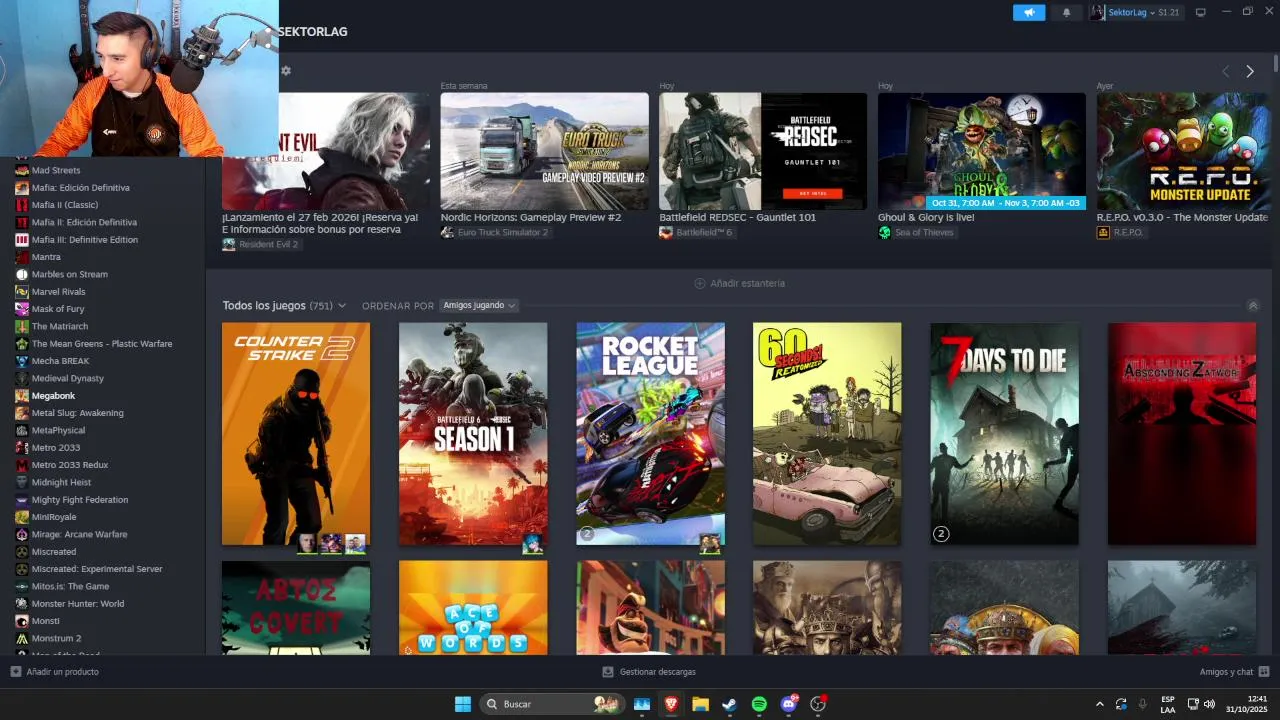Click the MiniRoyale game icon

[22, 517]
